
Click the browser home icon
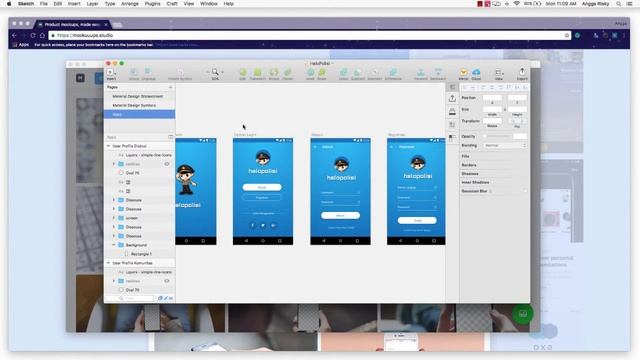pyautogui.click(x=42, y=36)
